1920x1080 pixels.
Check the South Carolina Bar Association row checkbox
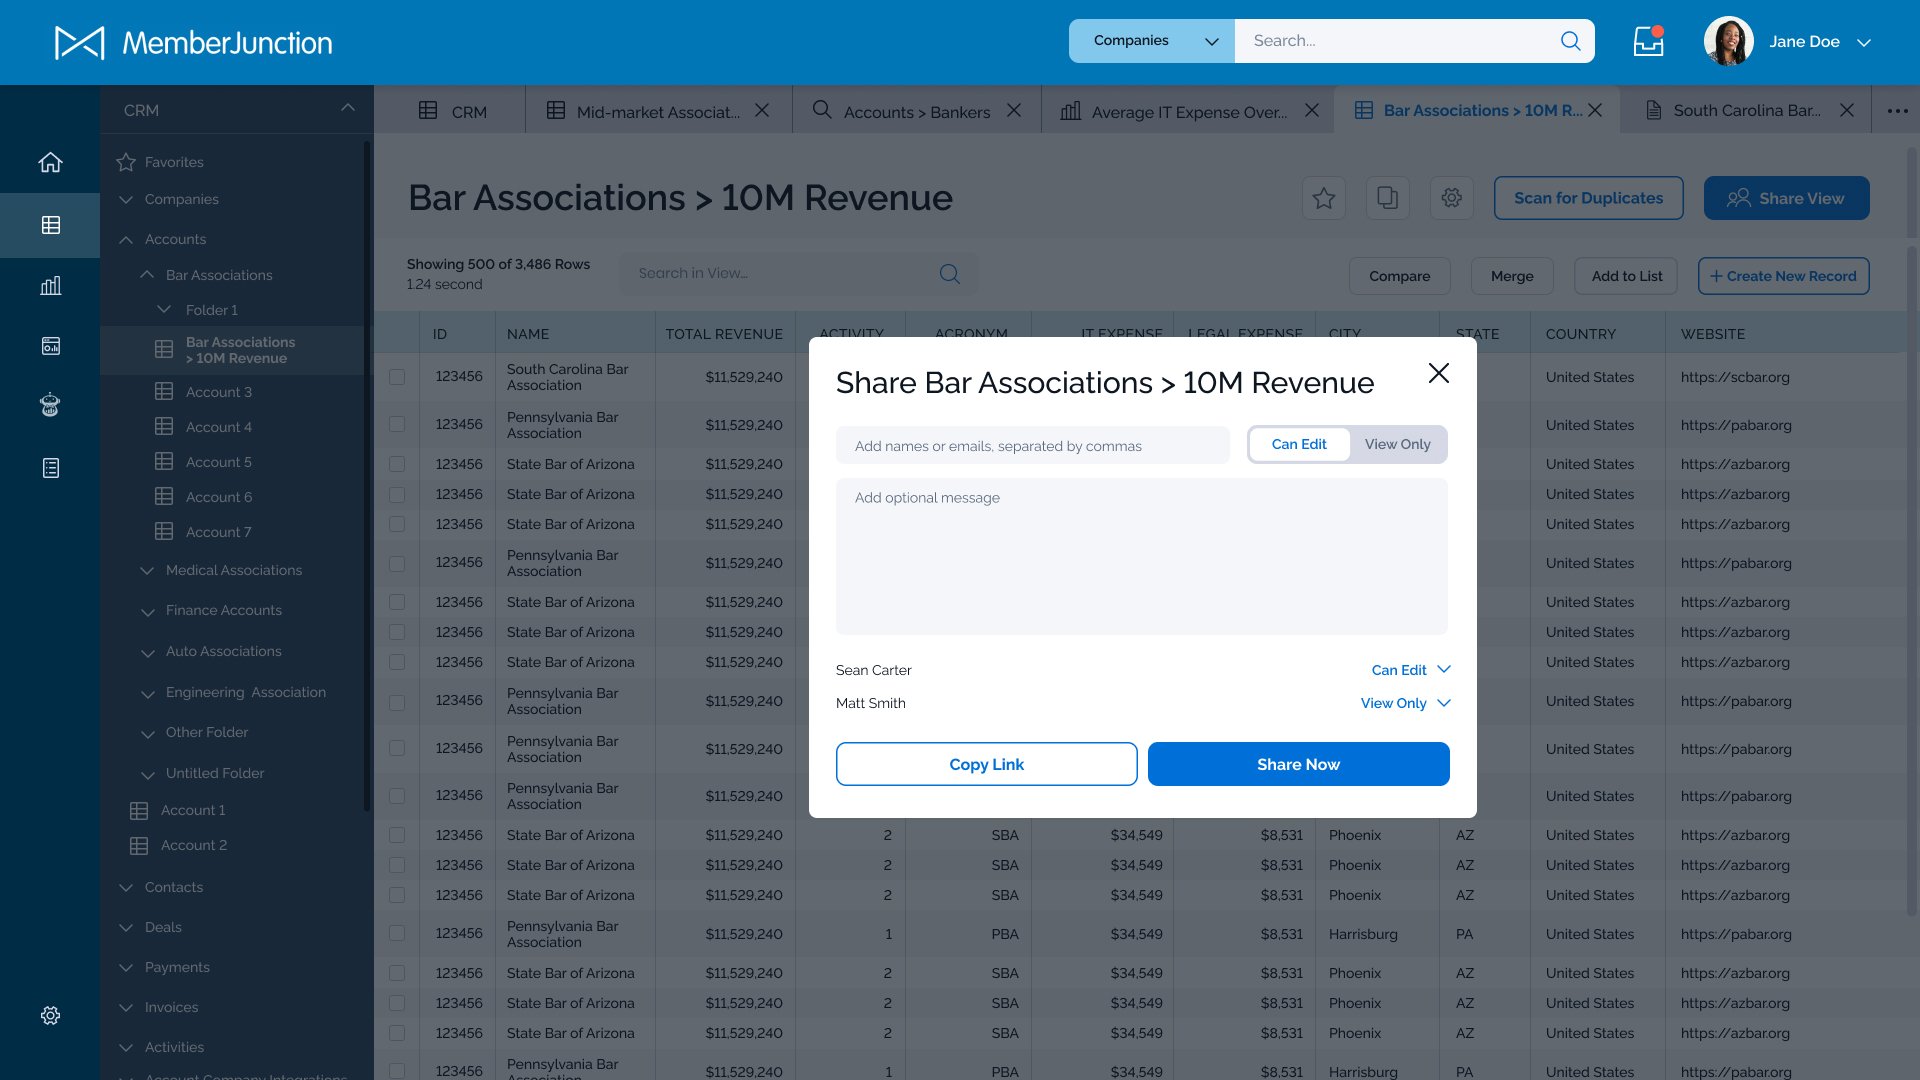(x=397, y=377)
